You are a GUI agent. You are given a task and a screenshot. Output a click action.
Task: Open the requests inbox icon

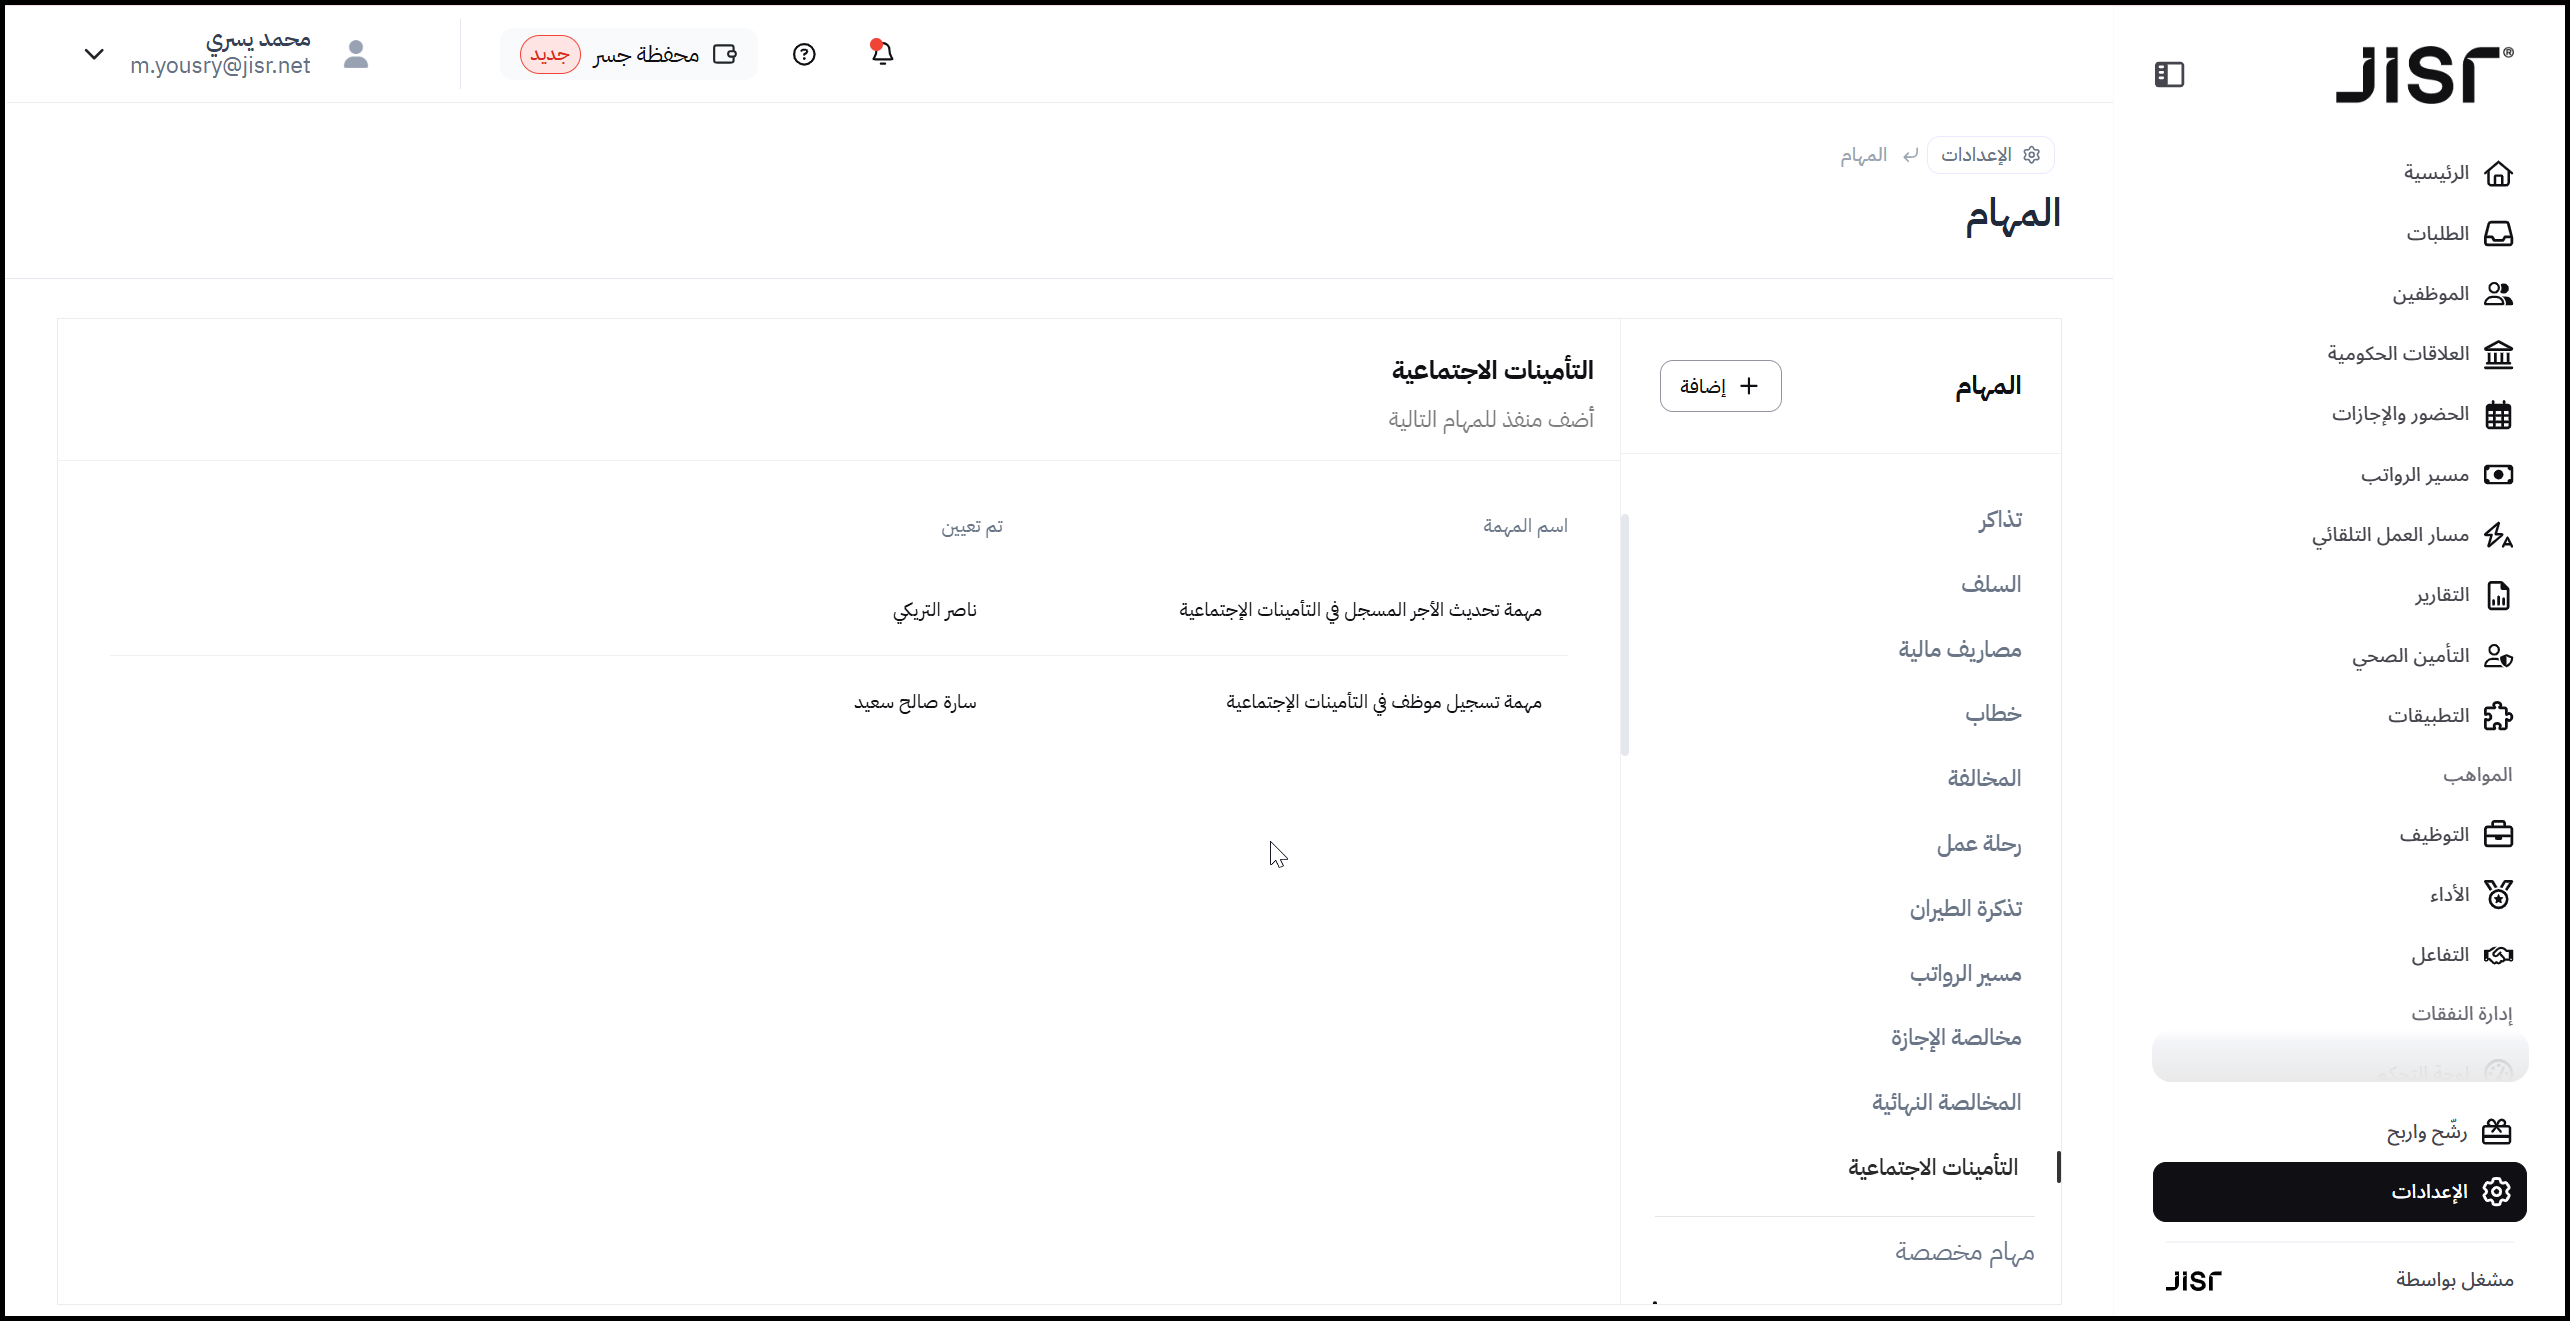pos(2498,234)
